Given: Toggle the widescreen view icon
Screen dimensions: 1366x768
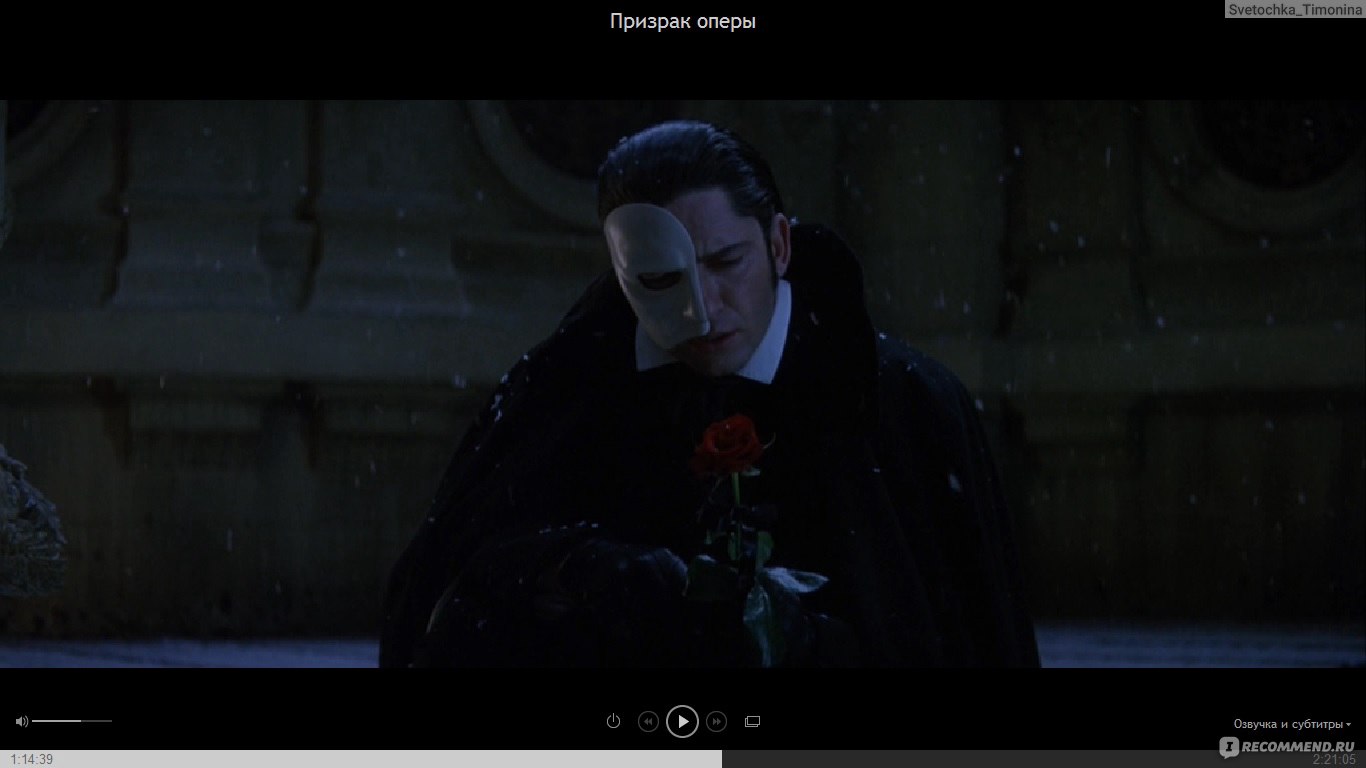Looking at the screenshot, I should point(753,721).
